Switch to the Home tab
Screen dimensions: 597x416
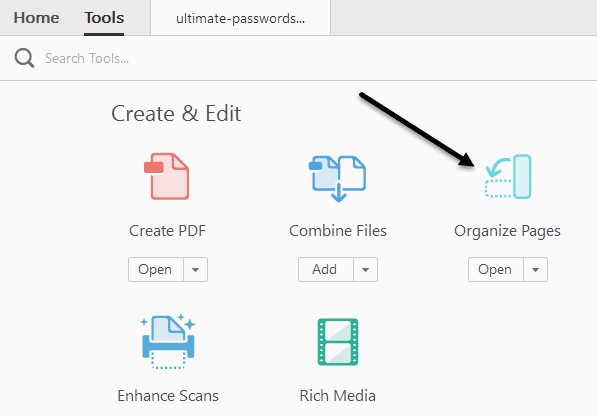click(x=37, y=18)
